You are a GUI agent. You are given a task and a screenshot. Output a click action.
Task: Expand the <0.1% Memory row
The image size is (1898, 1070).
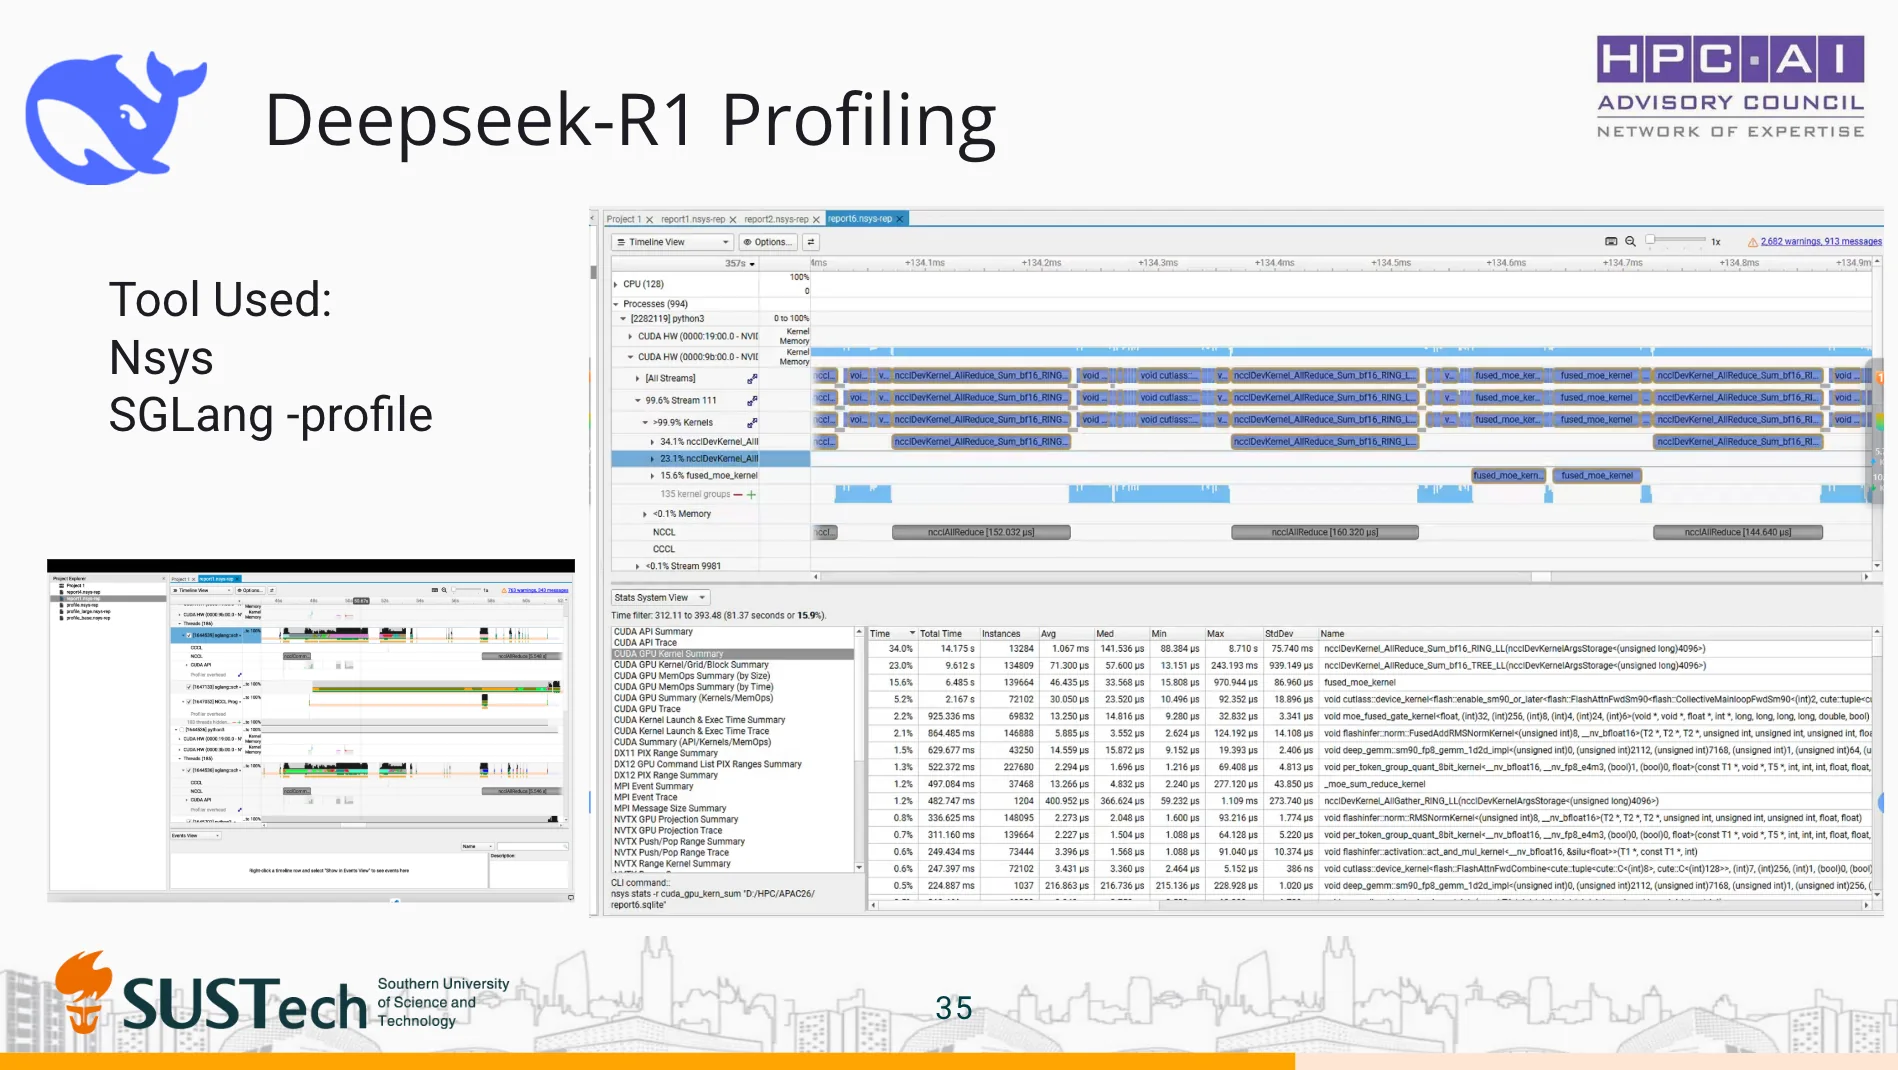[x=645, y=514]
